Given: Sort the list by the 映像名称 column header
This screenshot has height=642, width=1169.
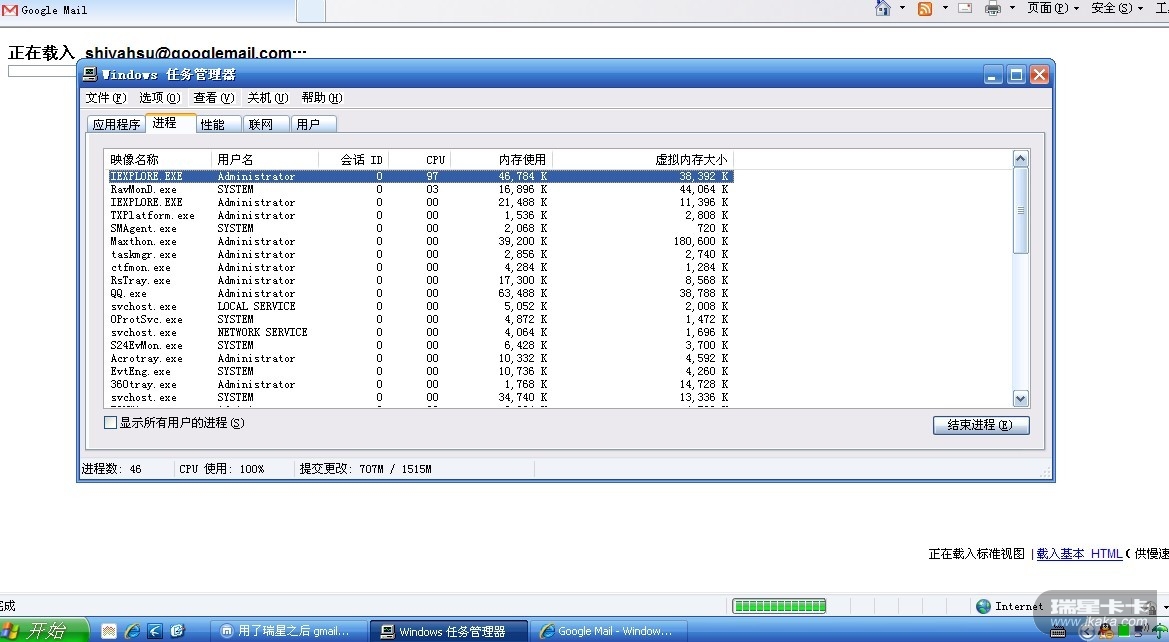Looking at the screenshot, I should pyautogui.click(x=159, y=160).
